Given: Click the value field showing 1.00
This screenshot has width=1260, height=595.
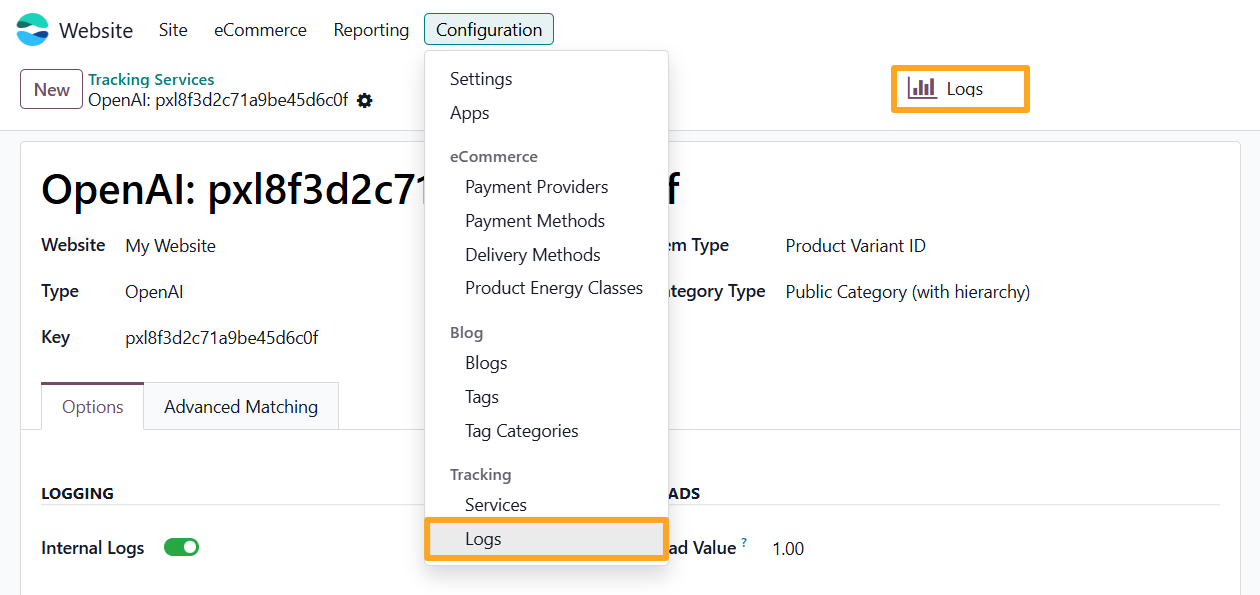Looking at the screenshot, I should pyautogui.click(x=788, y=548).
